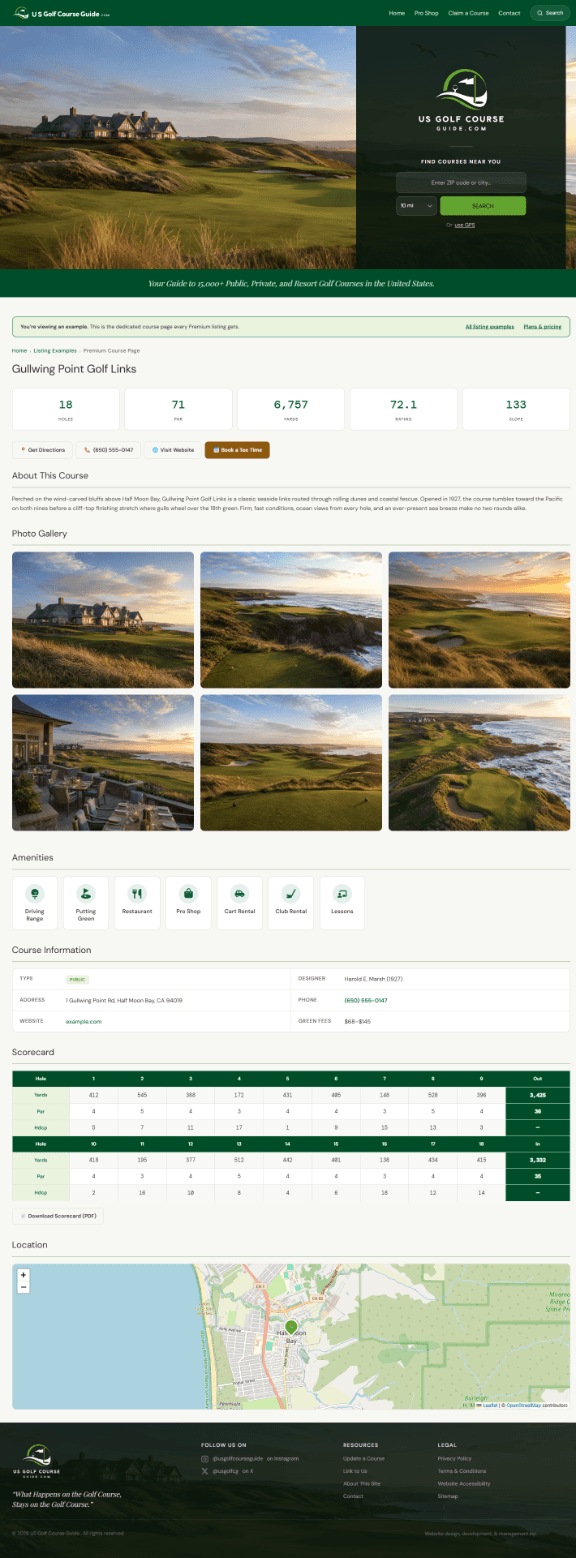
Task: Zoom in on the location map
Action: pyautogui.click(x=23, y=1276)
